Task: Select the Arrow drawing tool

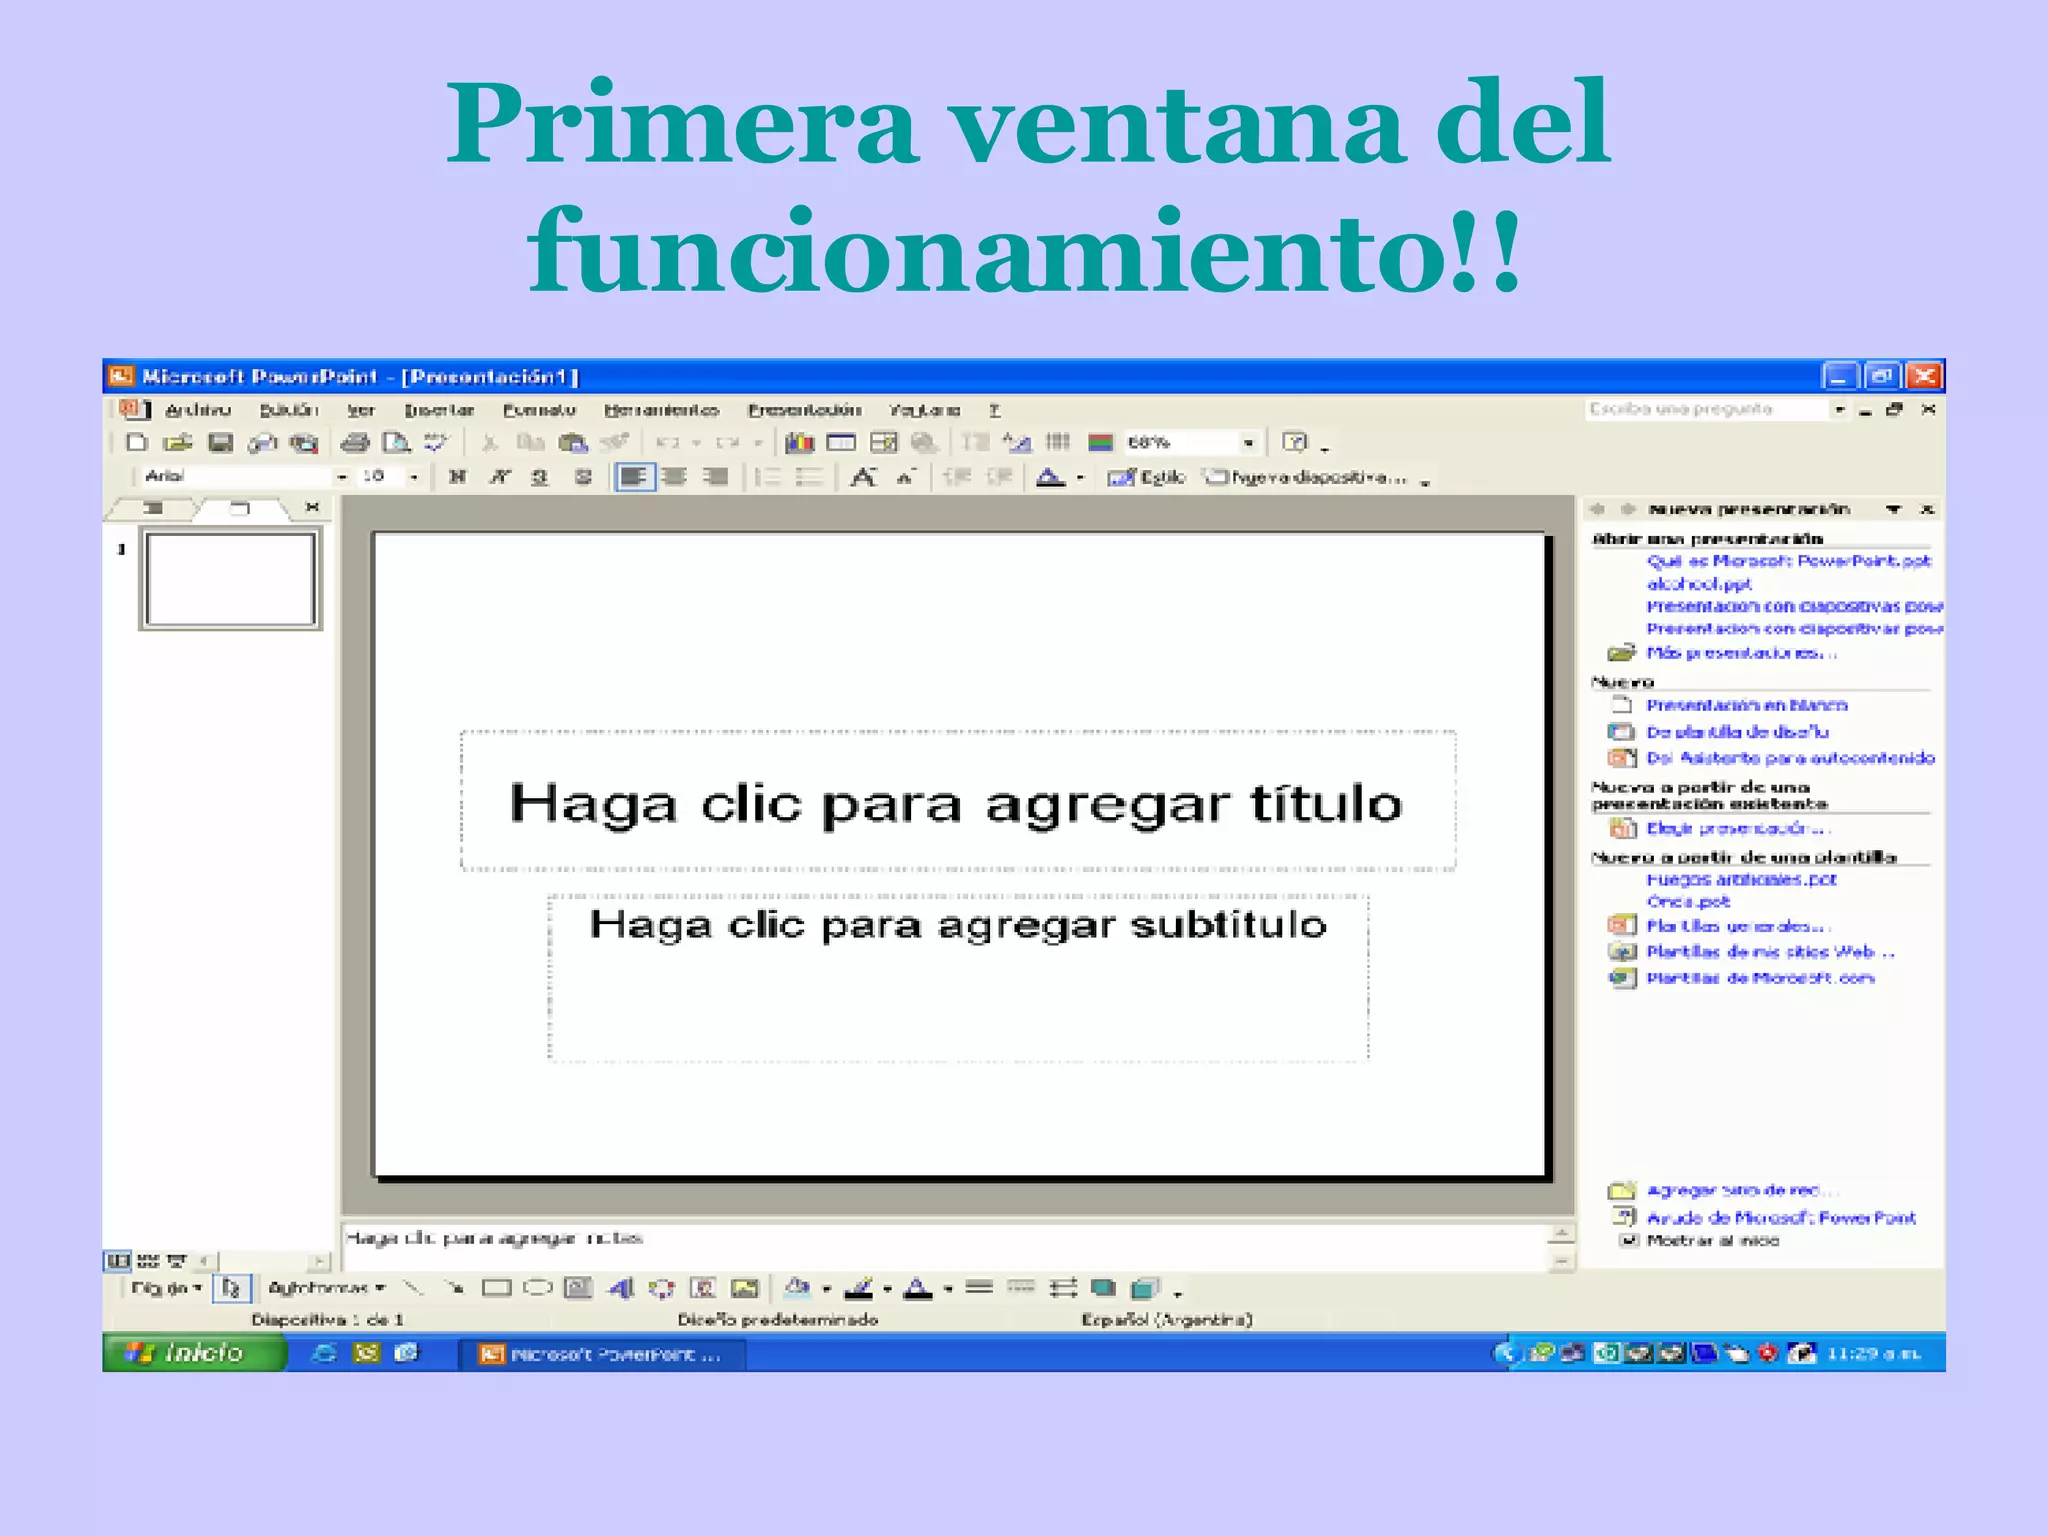Action: click(x=454, y=1287)
